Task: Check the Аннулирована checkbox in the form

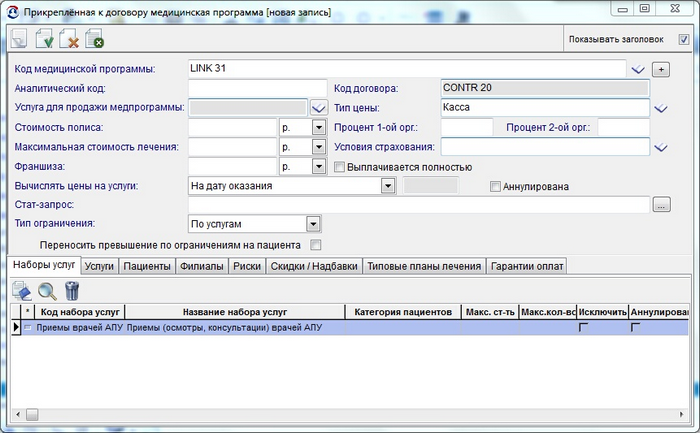Action: point(495,186)
